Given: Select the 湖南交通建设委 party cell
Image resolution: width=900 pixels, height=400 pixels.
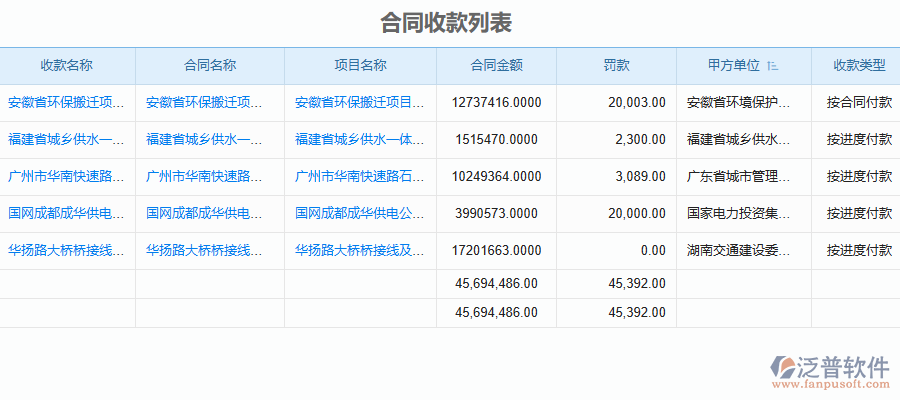Looking at the screenshot, I should [x=739, y=250].
